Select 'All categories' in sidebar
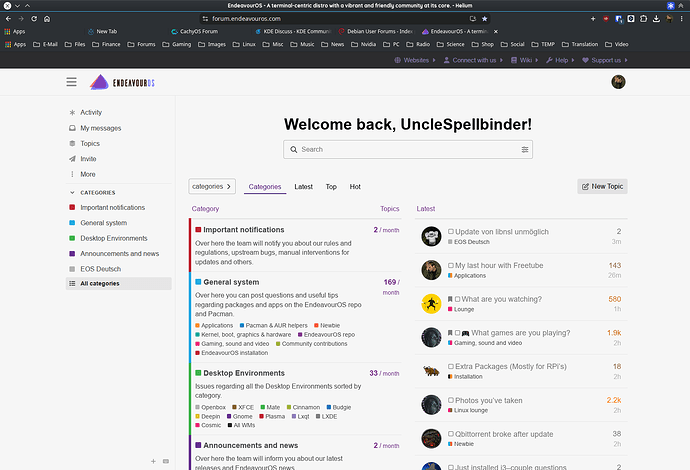The width and height of the screenshot is (690, 470). (118, 283)
